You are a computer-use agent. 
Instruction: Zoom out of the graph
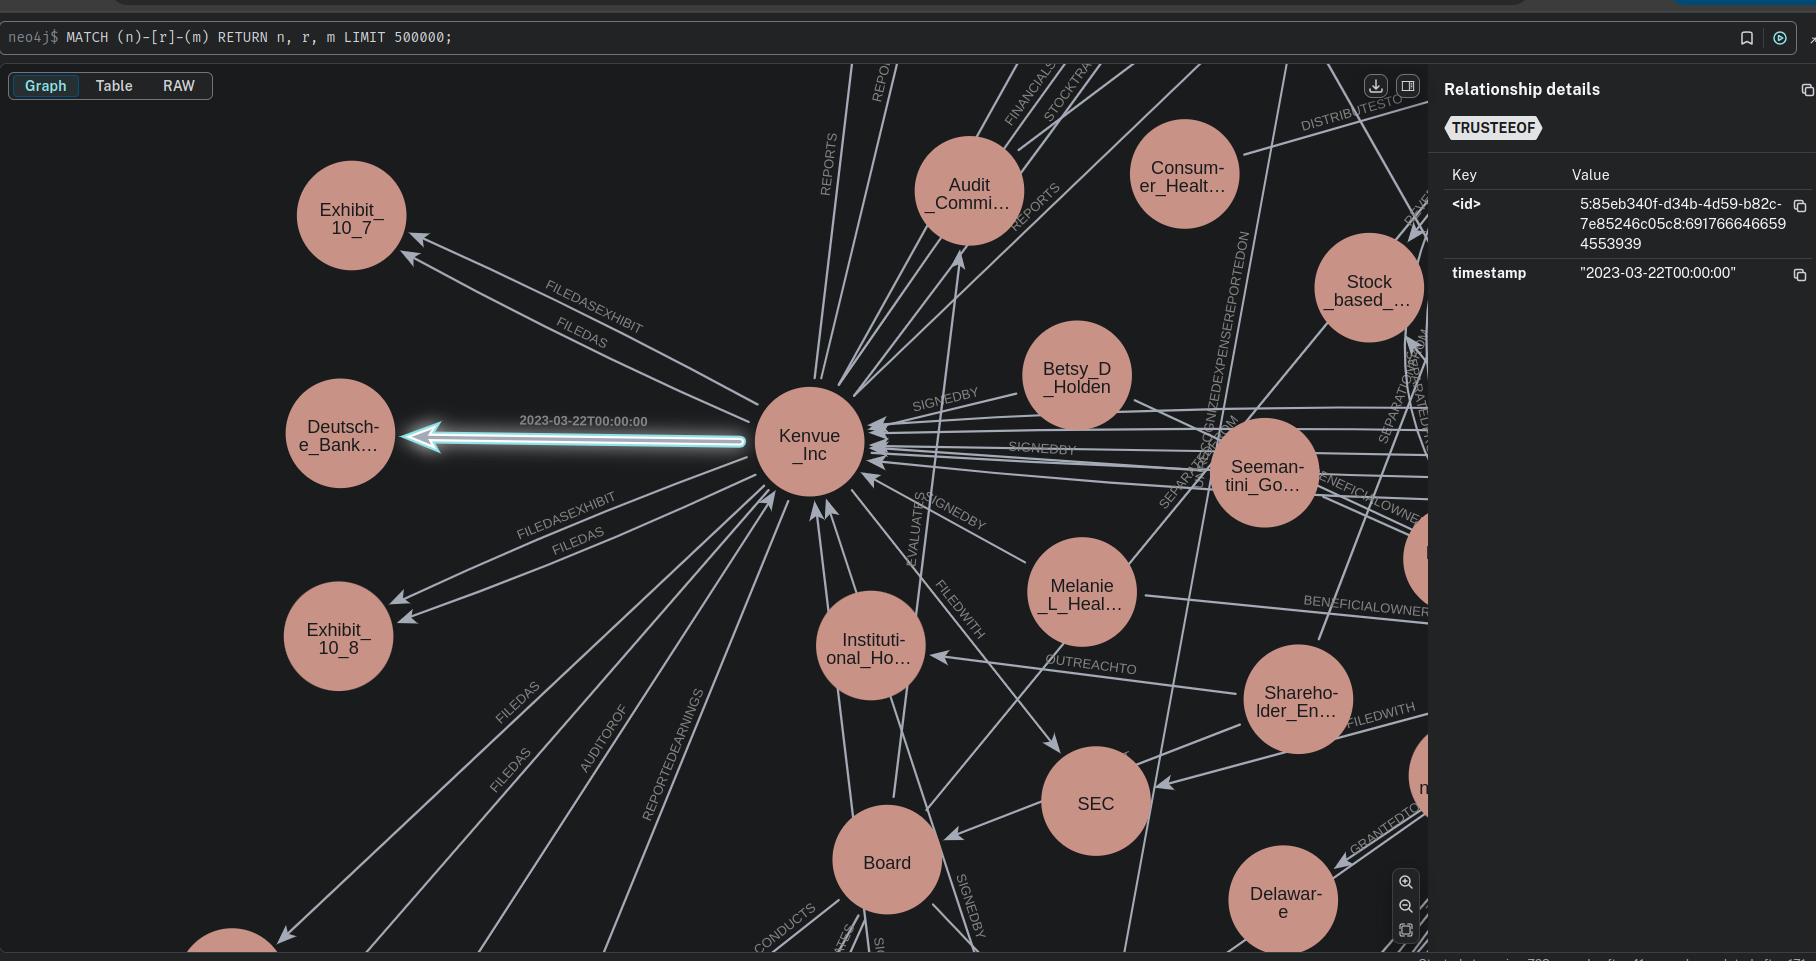click(1406, 906)
